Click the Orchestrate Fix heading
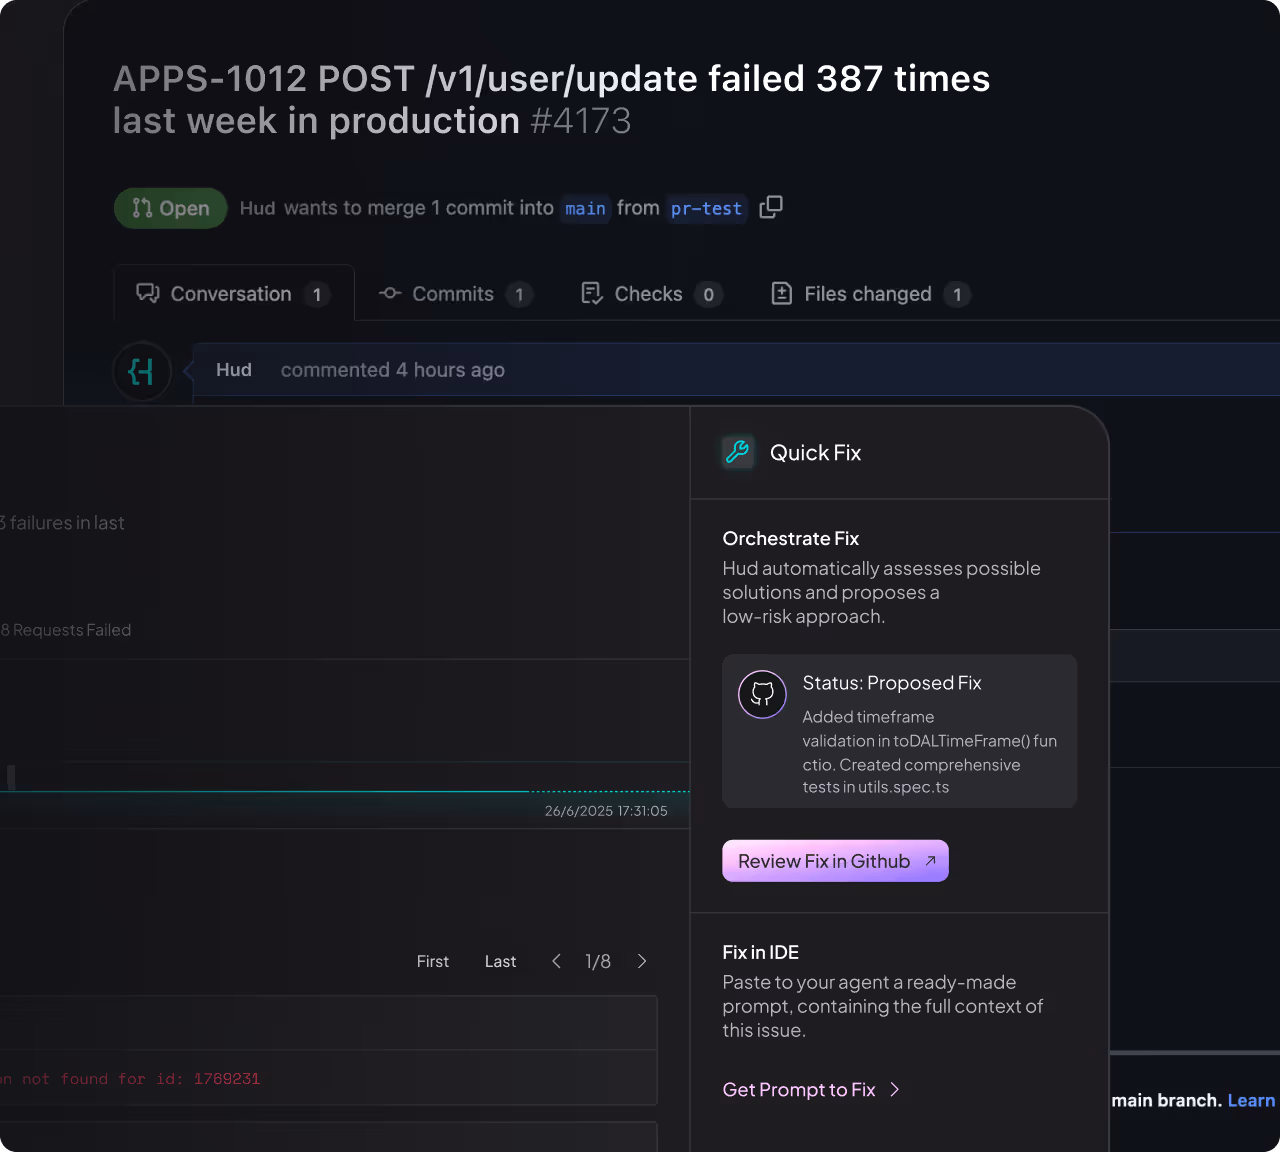Screen dimensions: 1280x1152 coord(791,538)
